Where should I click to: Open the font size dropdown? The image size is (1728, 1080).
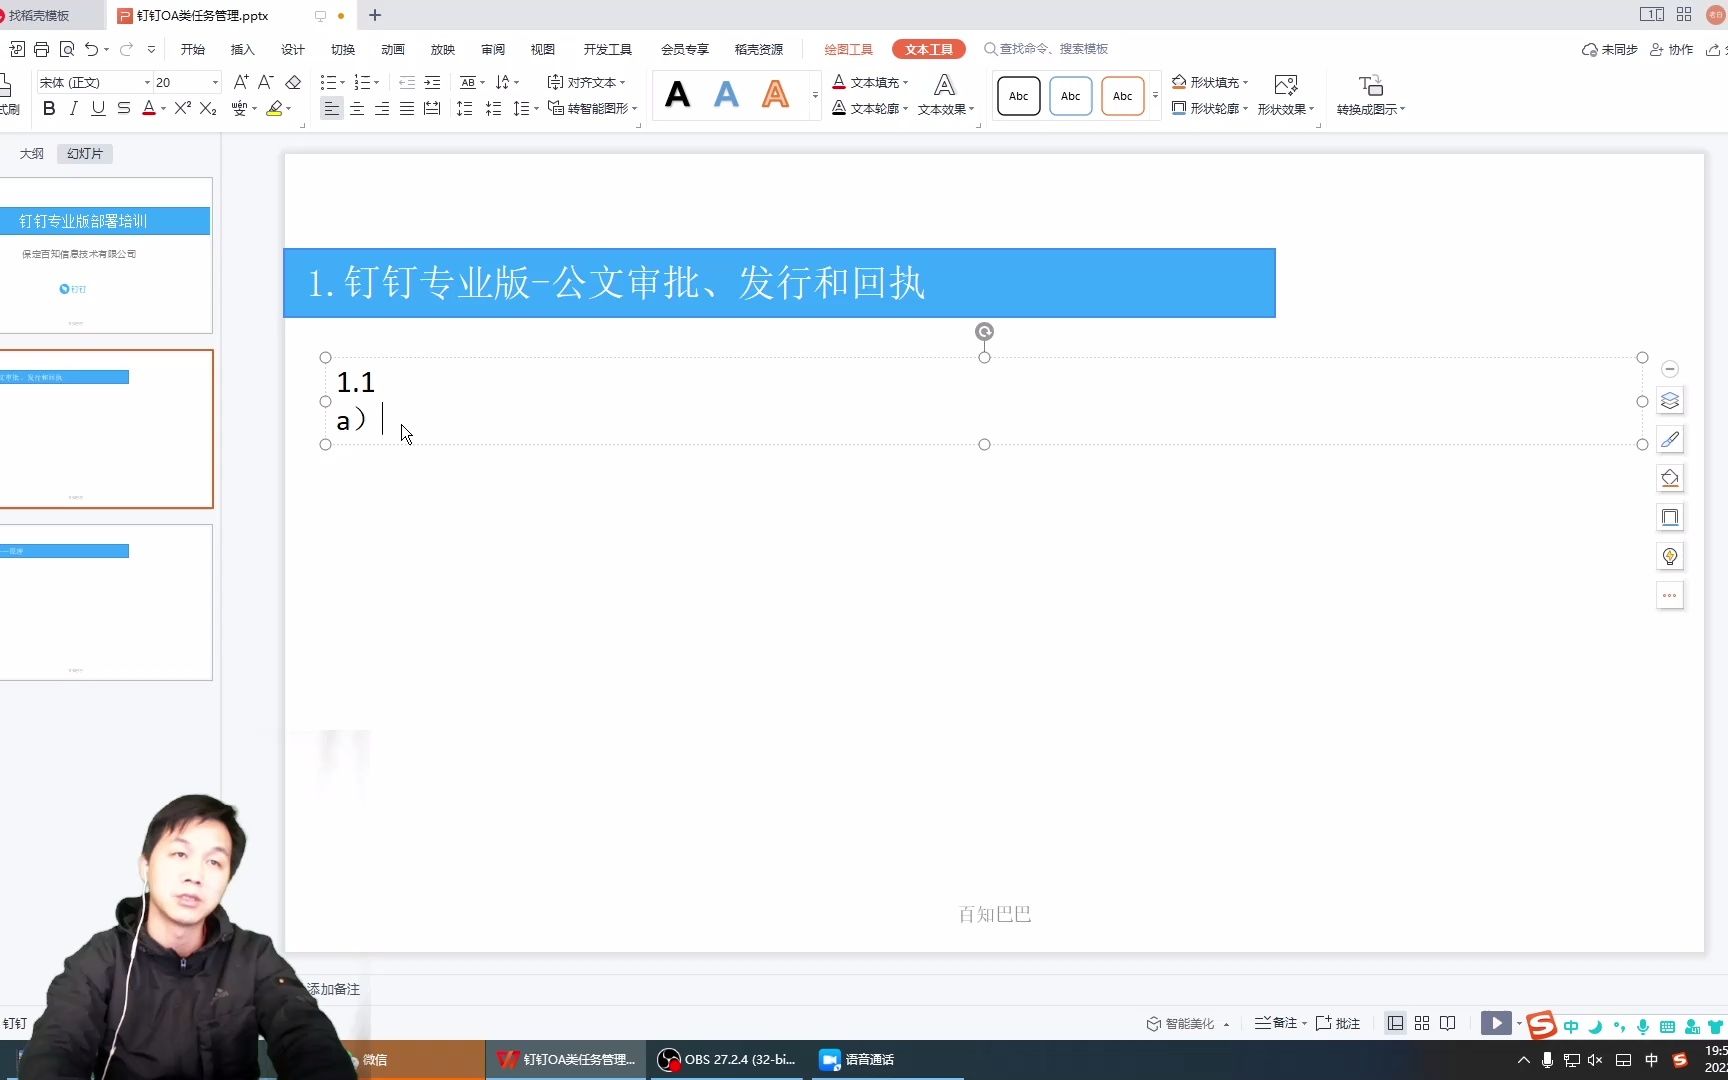click(215, 82)
